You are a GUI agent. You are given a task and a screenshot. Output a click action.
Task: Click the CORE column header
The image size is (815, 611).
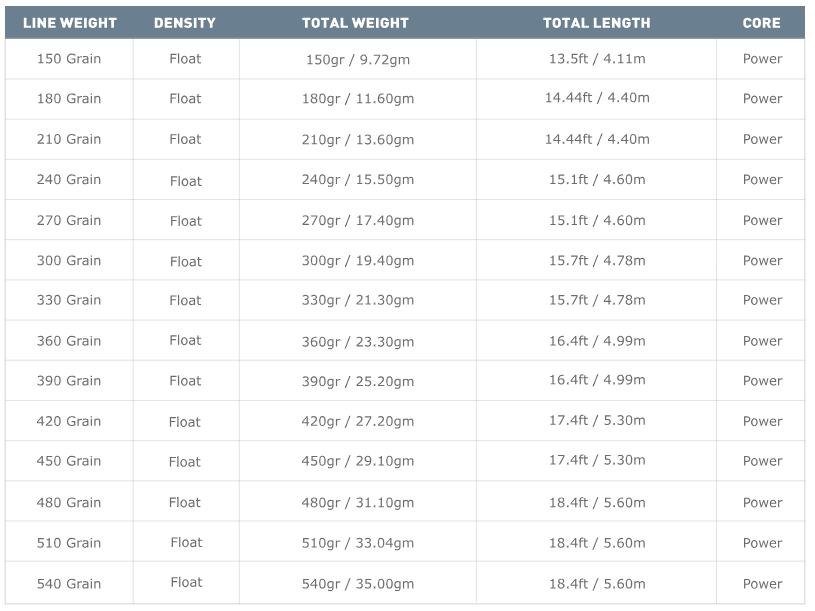pyautogui.click(x=761, y=23)
